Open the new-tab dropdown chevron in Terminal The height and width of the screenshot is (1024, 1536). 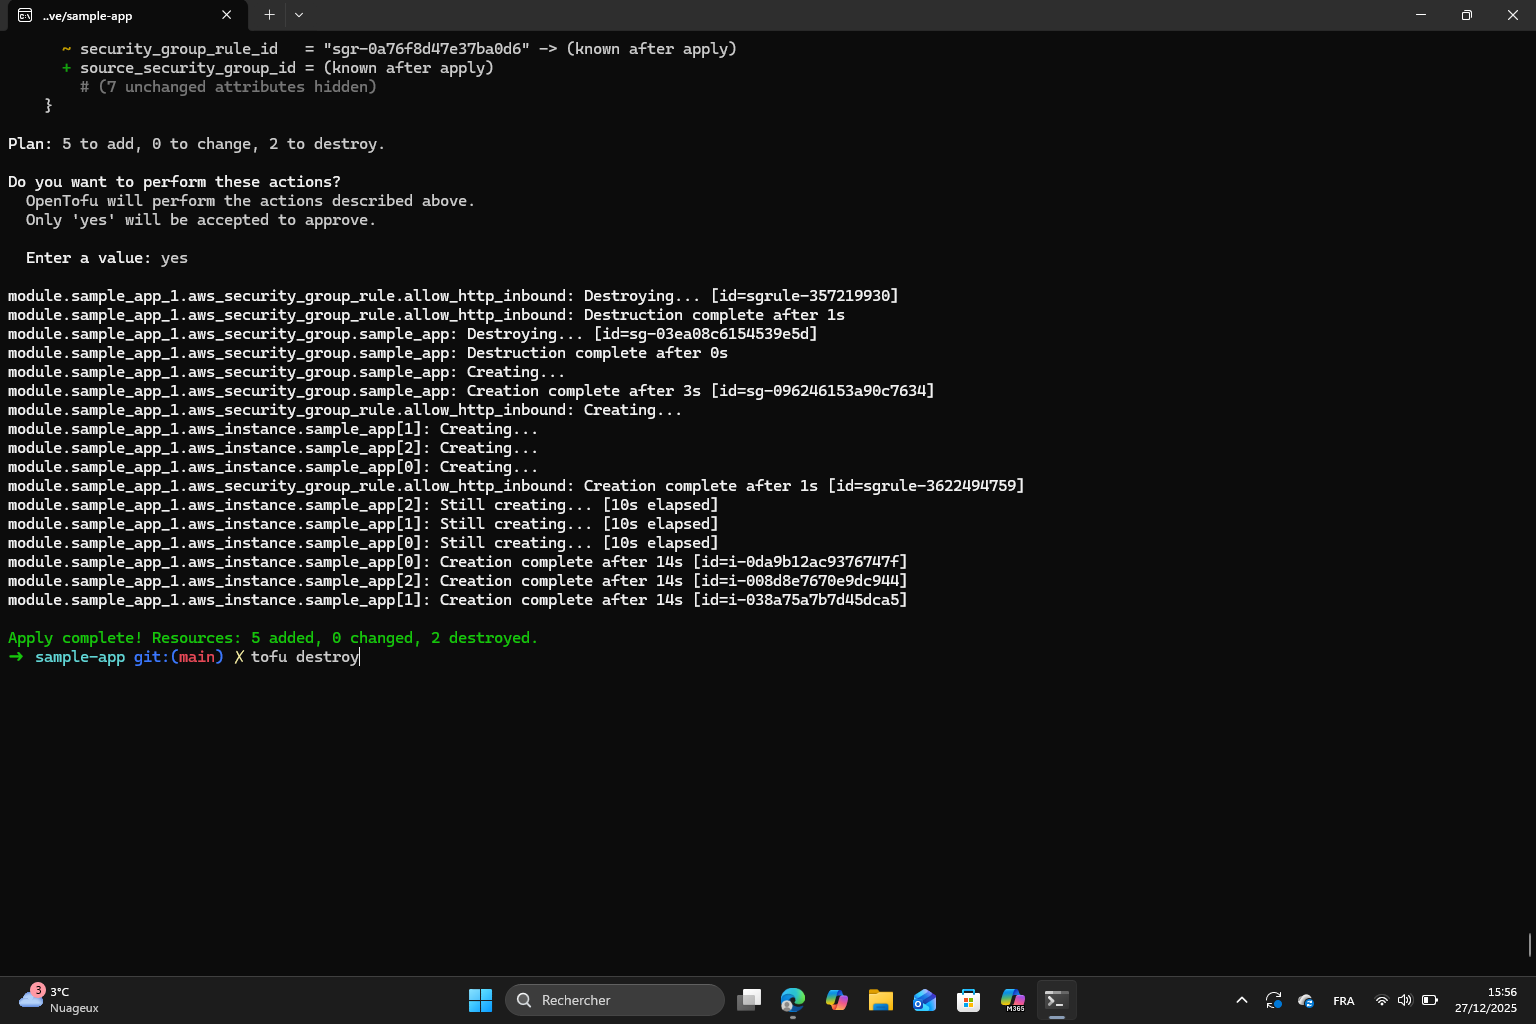point(298,15)
